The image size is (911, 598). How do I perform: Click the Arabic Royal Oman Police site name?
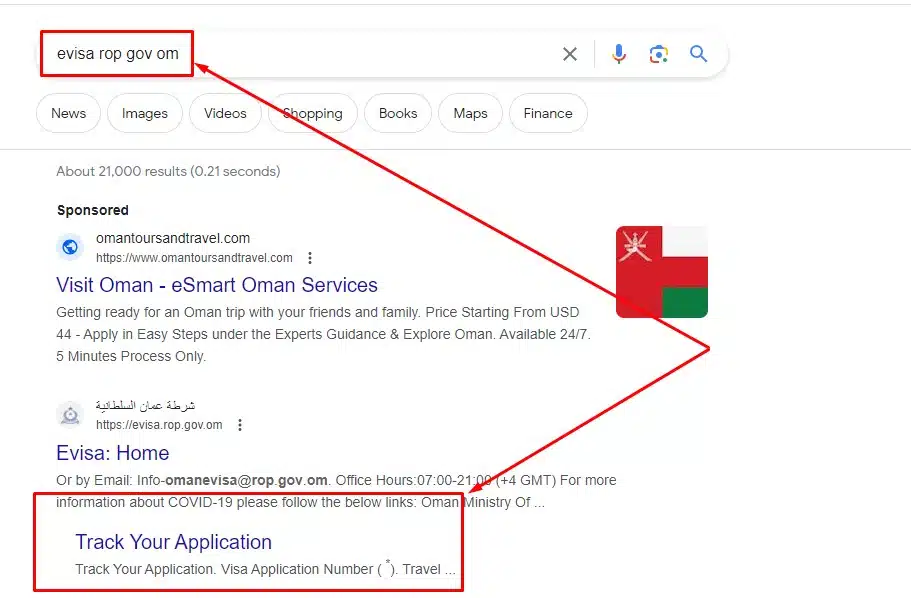click(145, 405)
